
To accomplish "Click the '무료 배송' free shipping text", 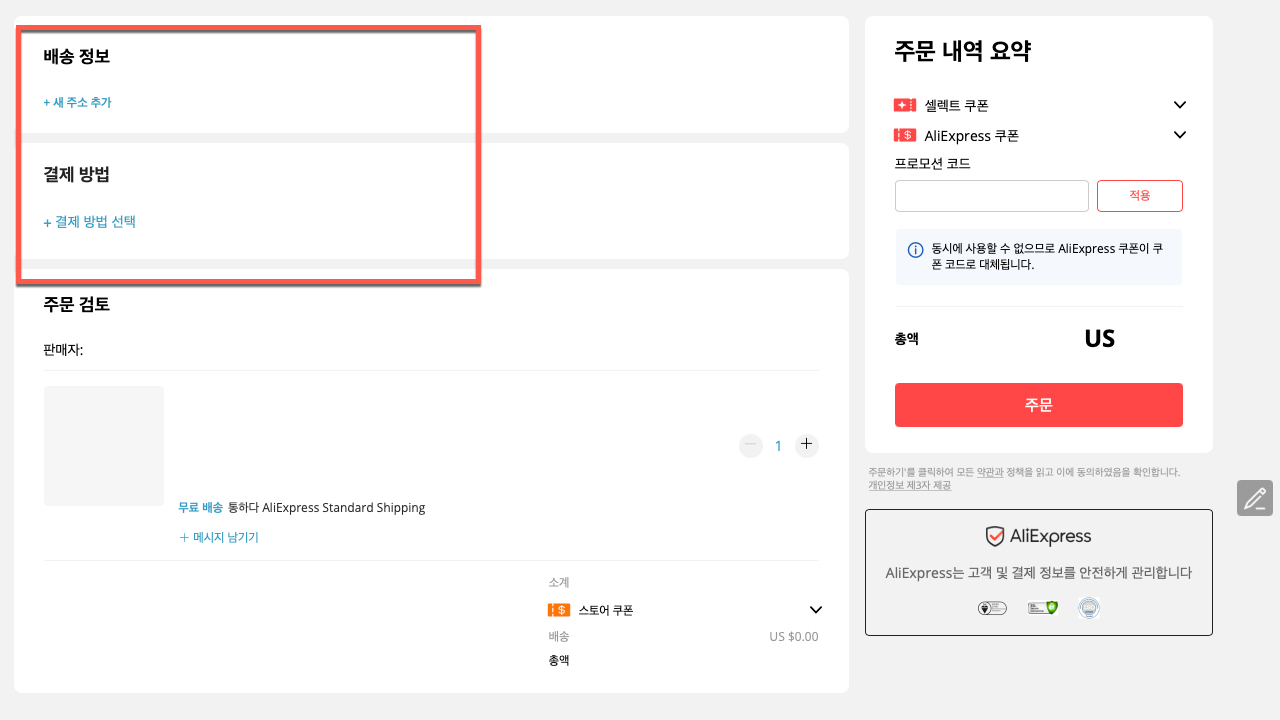I will pos(200,508).
